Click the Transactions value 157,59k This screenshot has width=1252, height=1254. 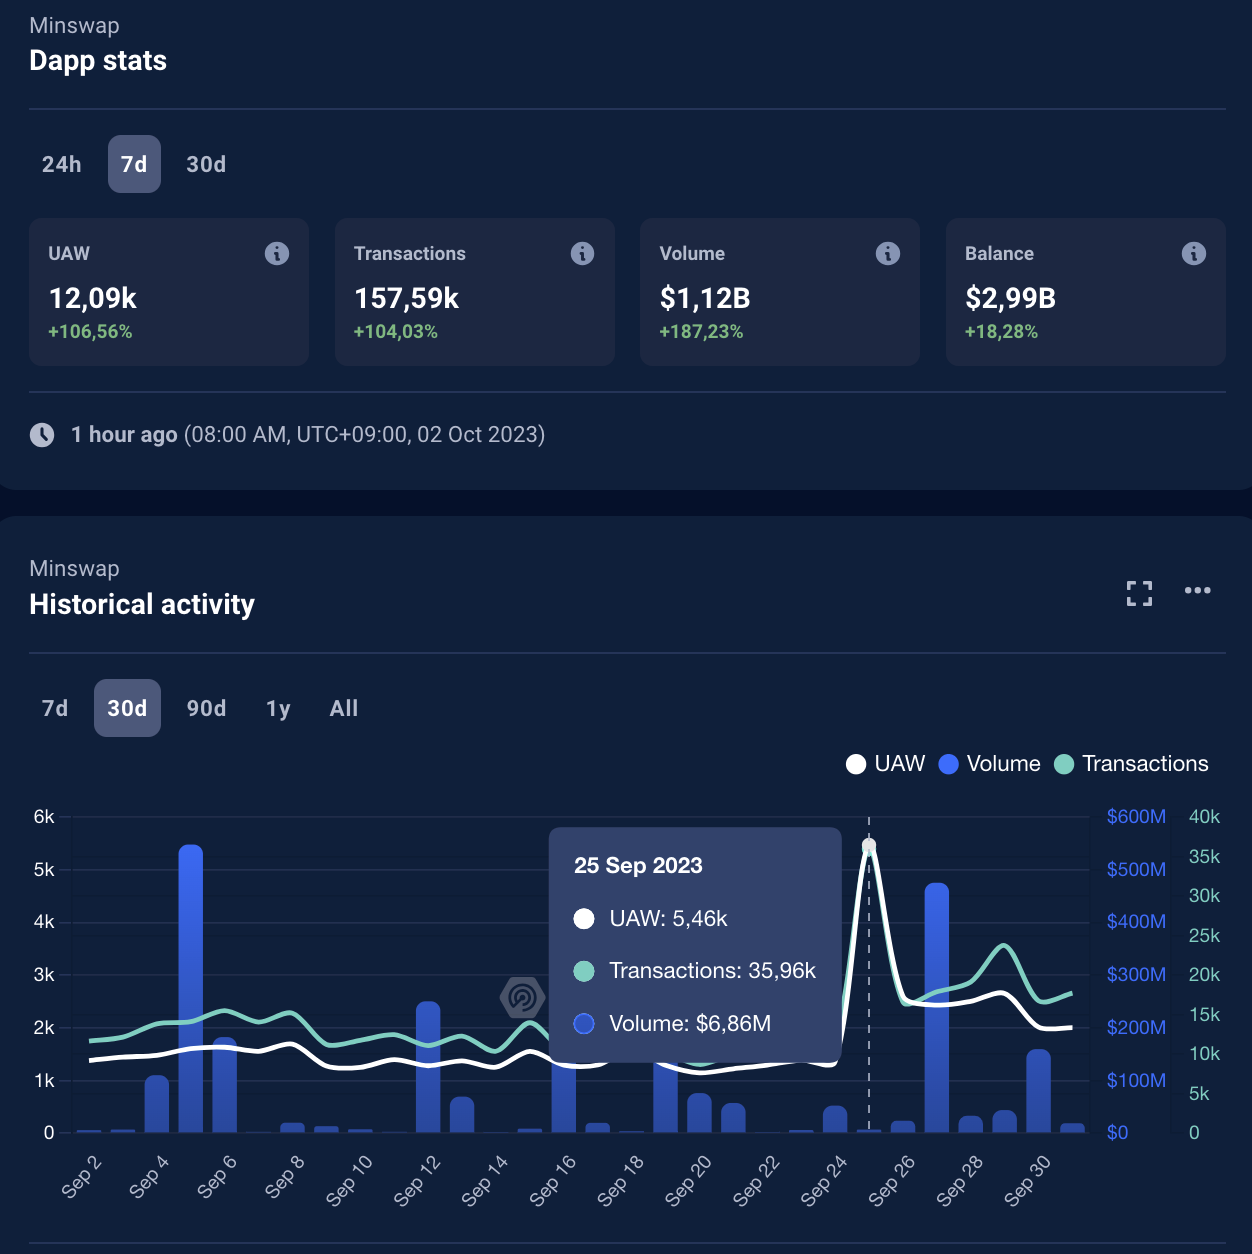point(407,298)
